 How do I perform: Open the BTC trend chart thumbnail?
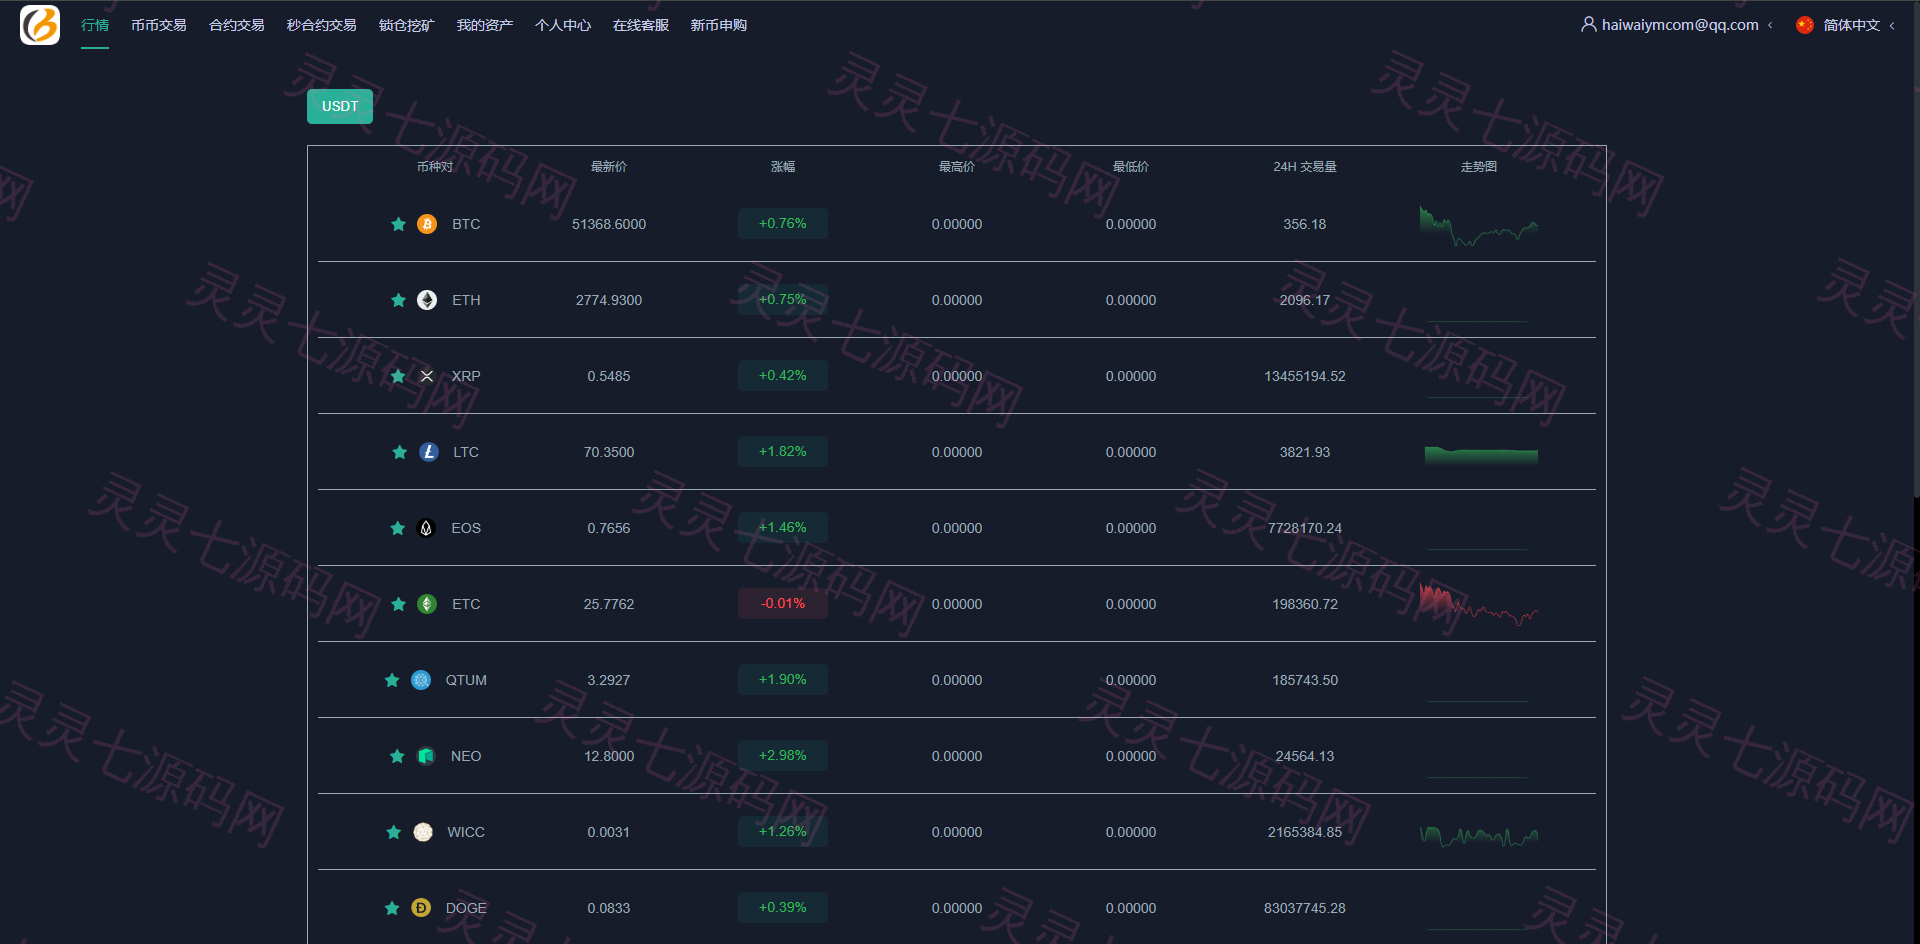1479,226
